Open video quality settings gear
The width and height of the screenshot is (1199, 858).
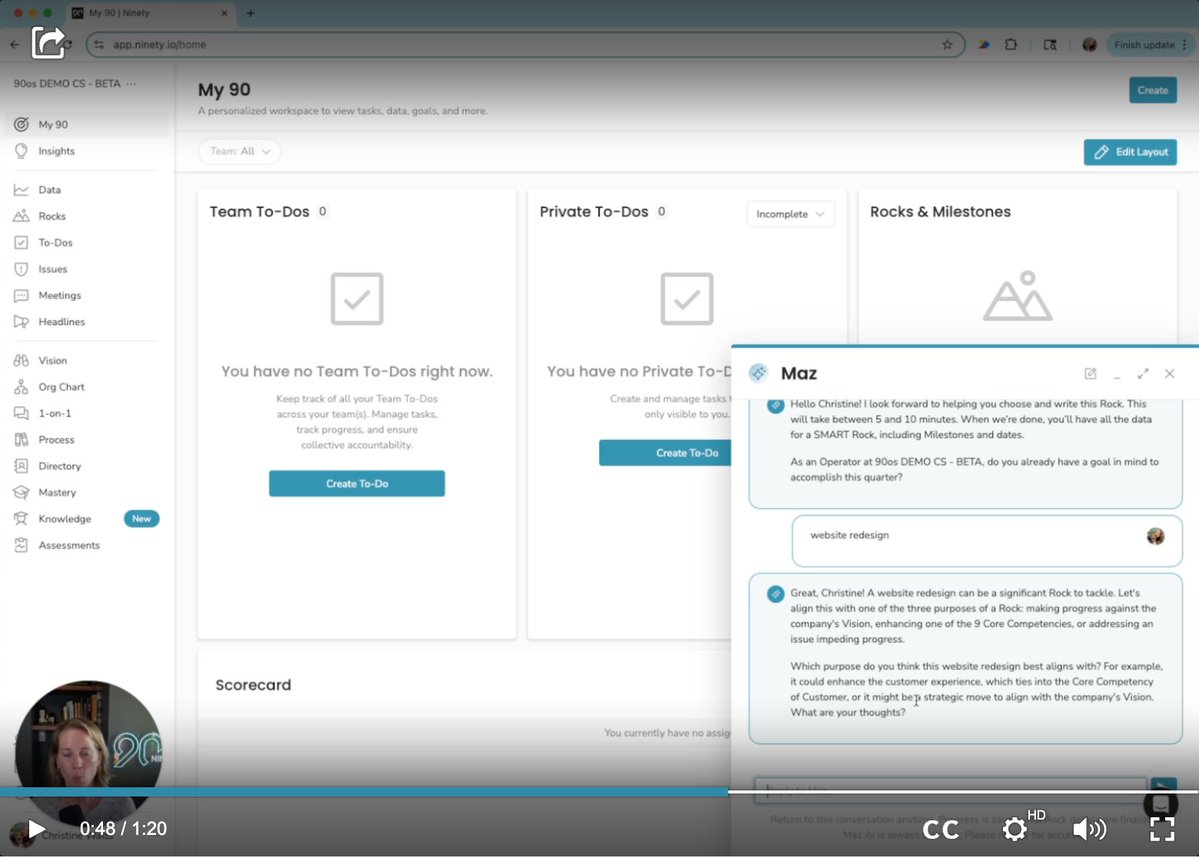1015,829
